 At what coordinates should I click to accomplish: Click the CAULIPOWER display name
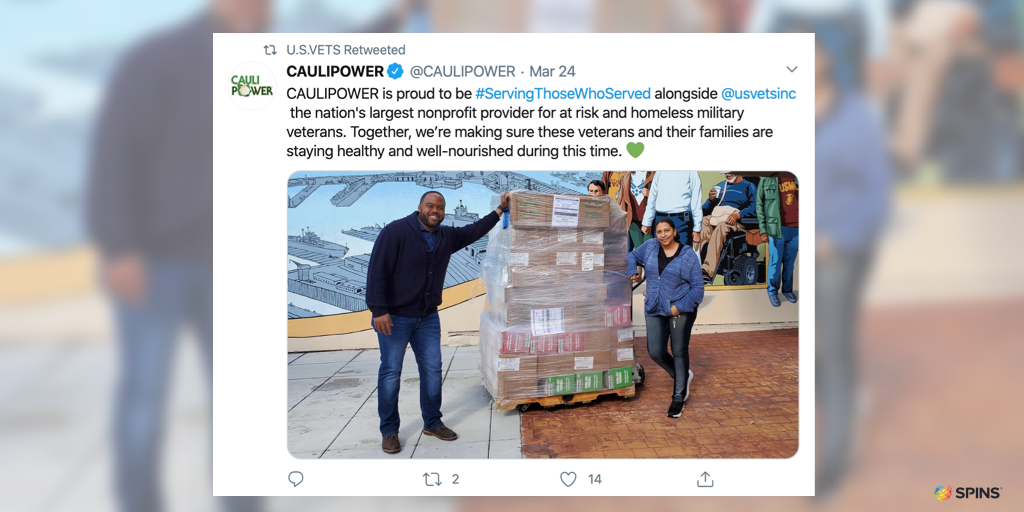[x=335, y=71]
